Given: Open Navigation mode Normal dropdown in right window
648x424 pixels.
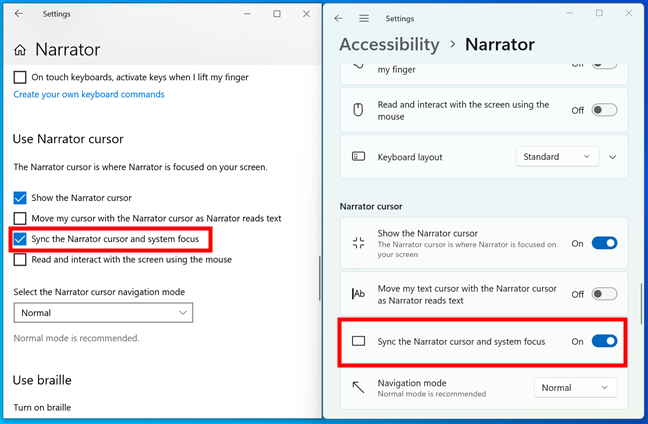Looking at the screenshot, I should pyautogui.click(x=575, y=388).
